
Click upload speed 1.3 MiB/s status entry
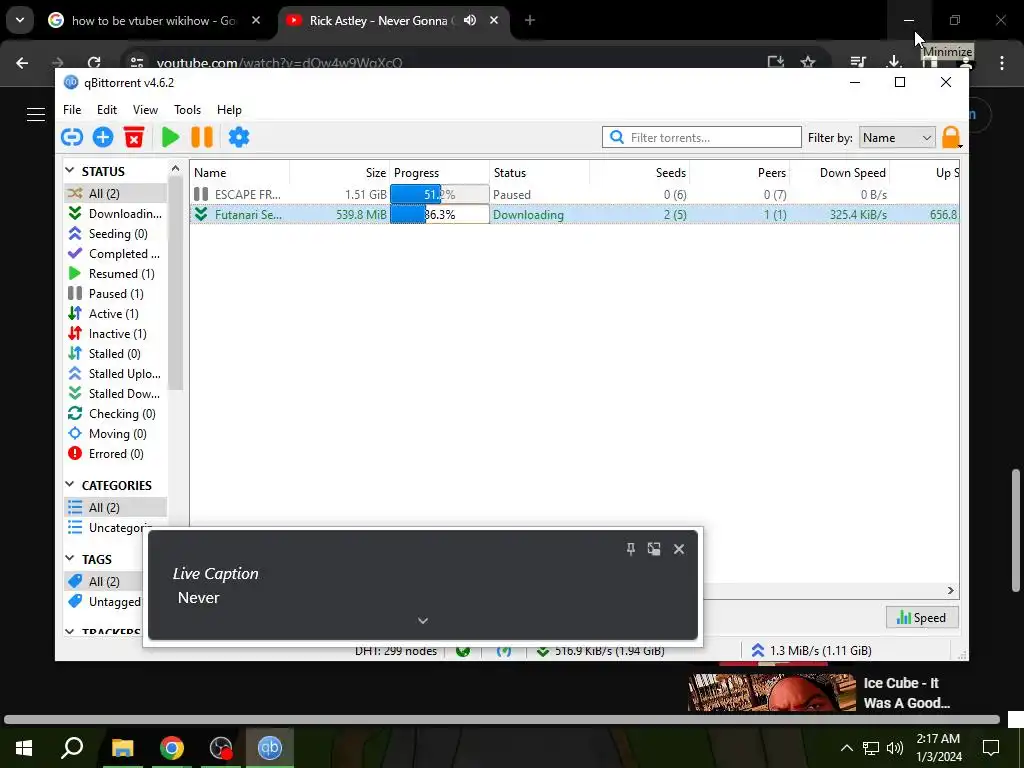(x=811, y=650)
